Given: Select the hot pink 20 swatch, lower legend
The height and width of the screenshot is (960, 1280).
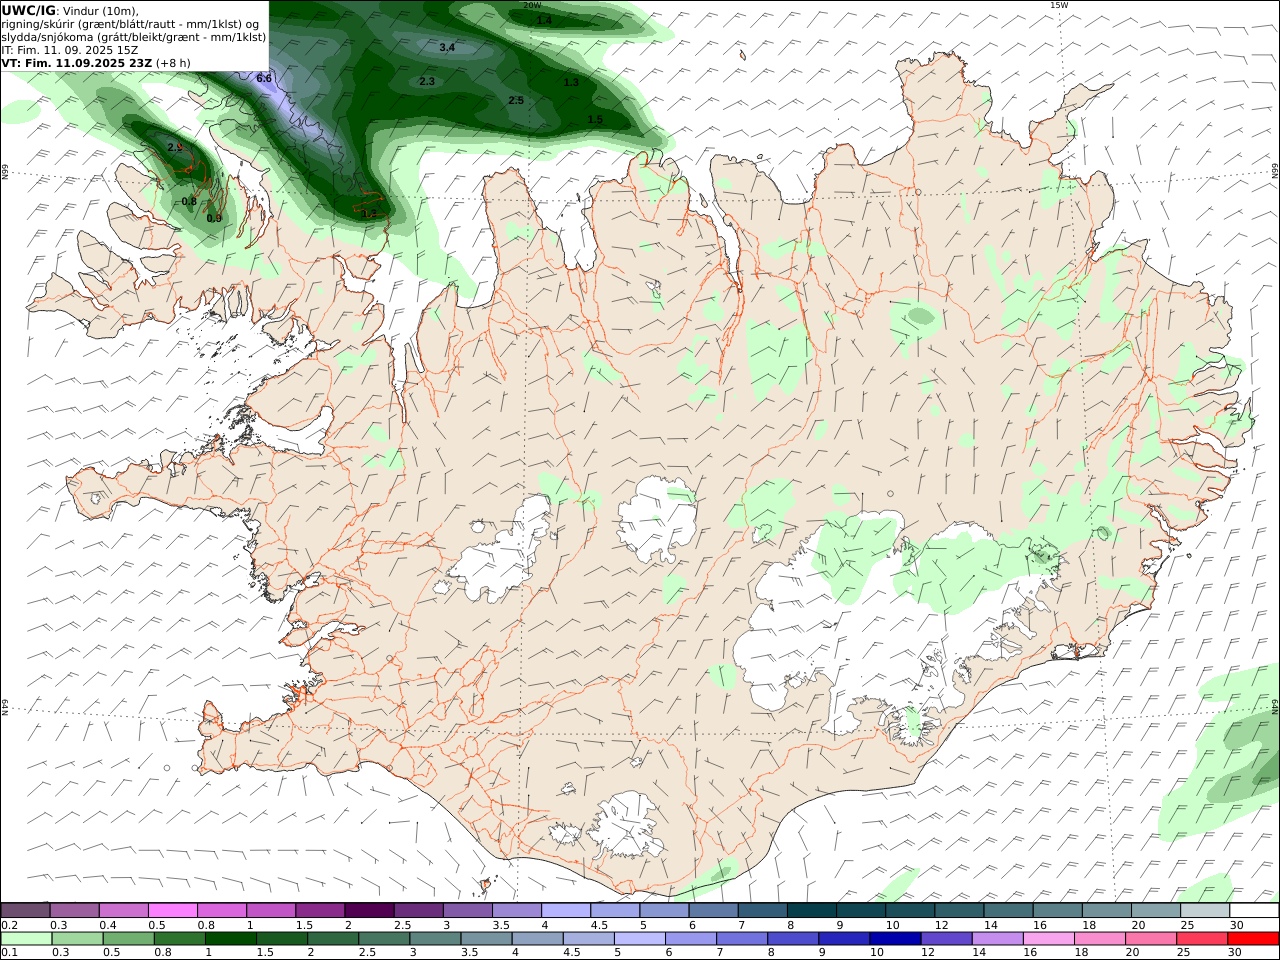Looking at the screenshot, I should click(1150, 939).
